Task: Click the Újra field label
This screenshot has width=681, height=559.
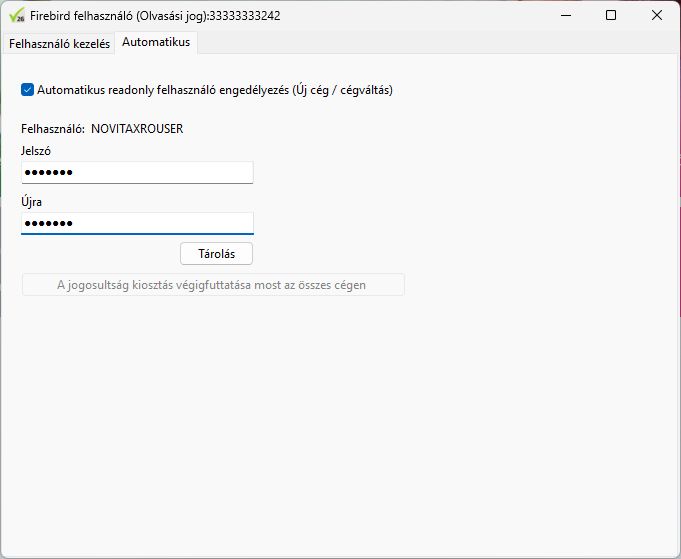Action: coord(31,202)
